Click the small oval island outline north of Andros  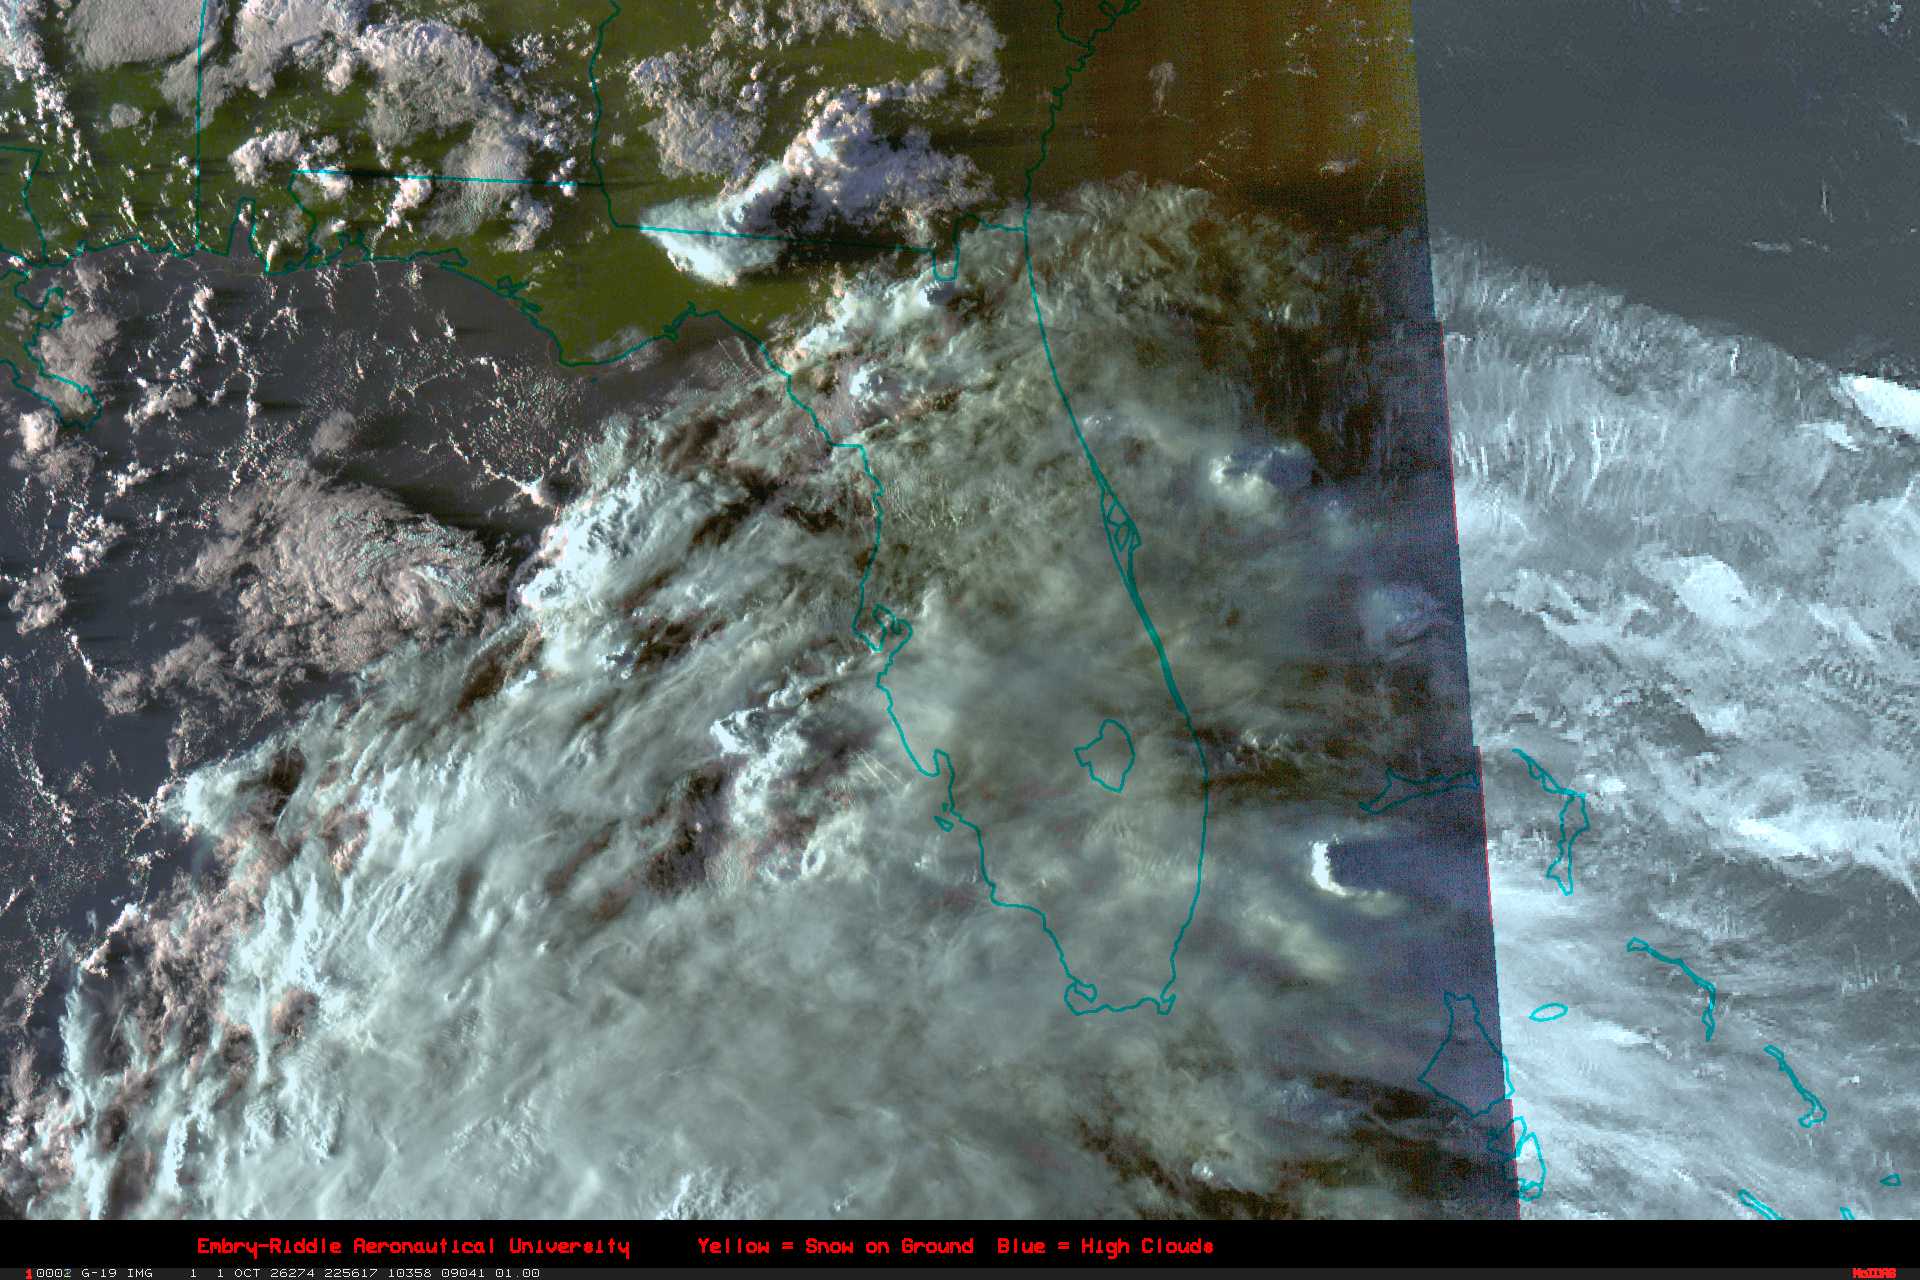pyautogui.click(x=1548, y=1012)
